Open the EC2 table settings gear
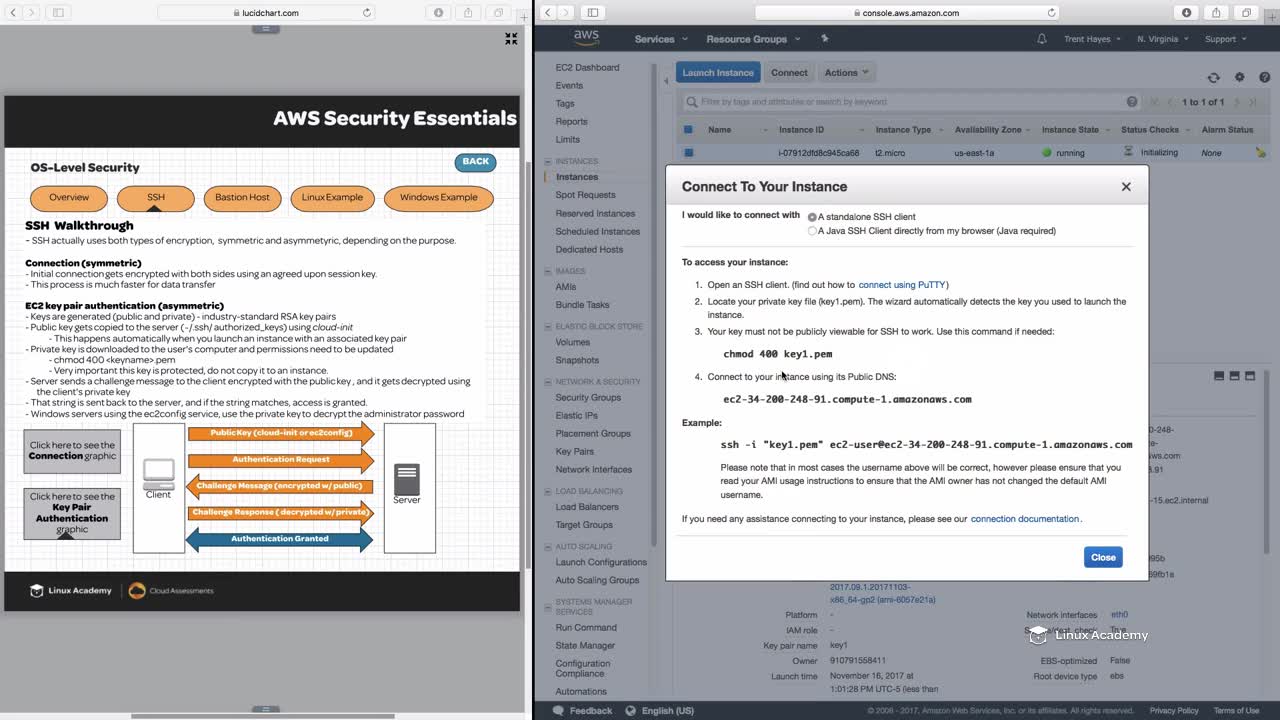 1239,77
